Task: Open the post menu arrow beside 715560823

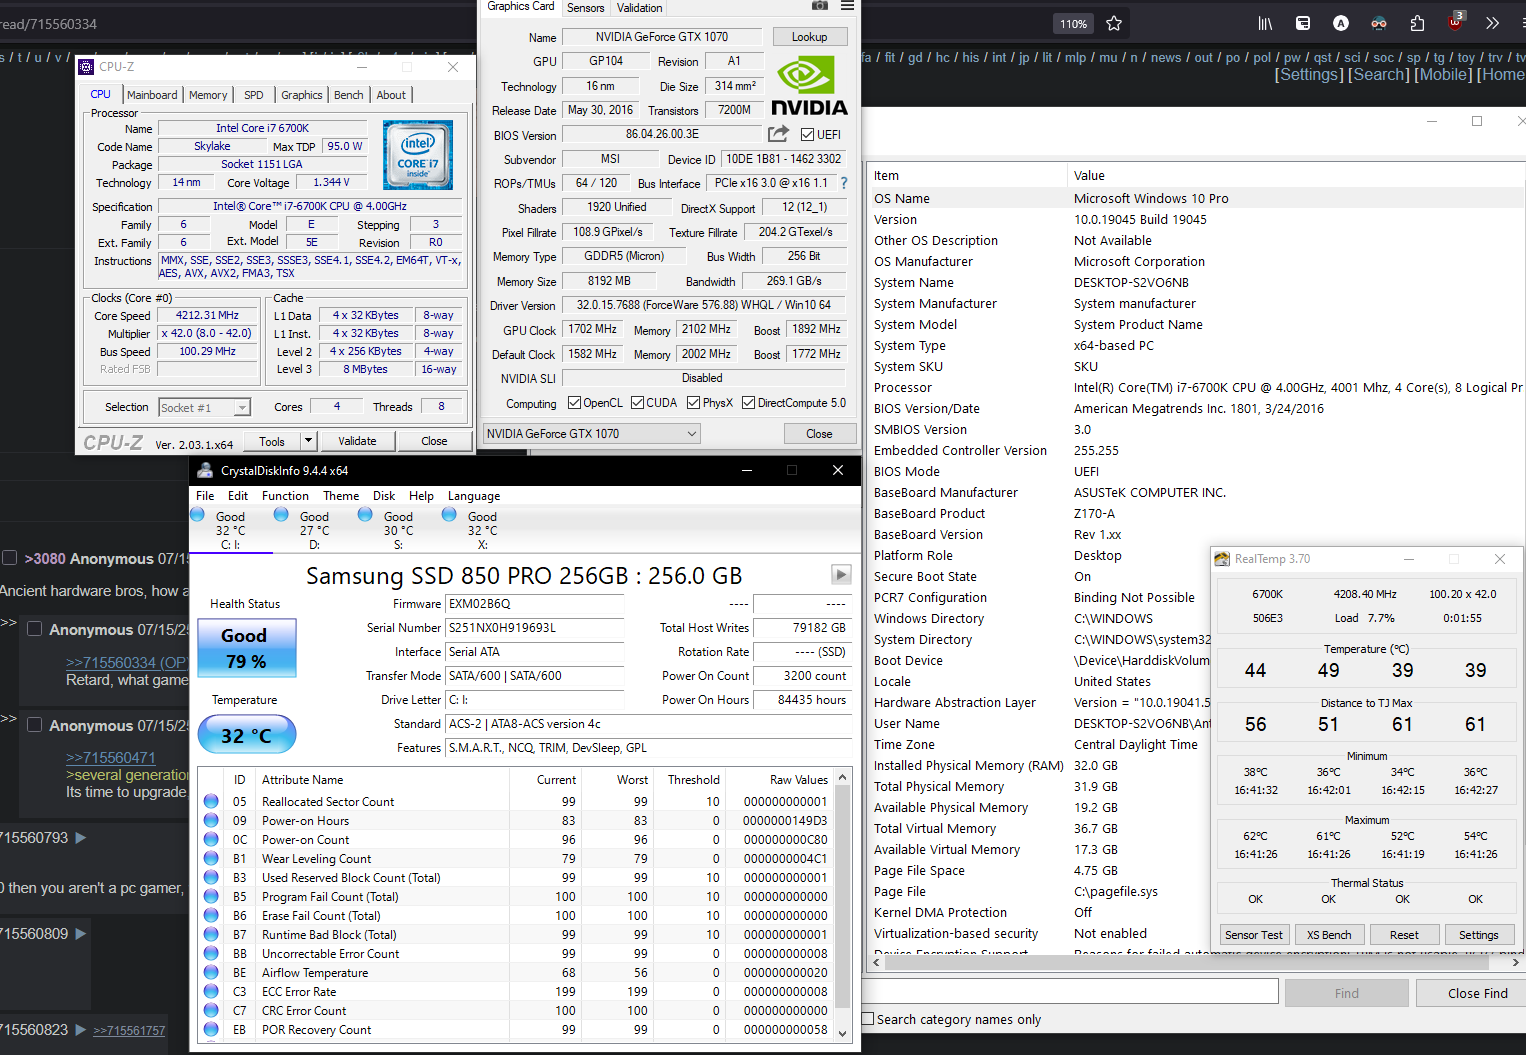Action: click(x=81, y=1029)
